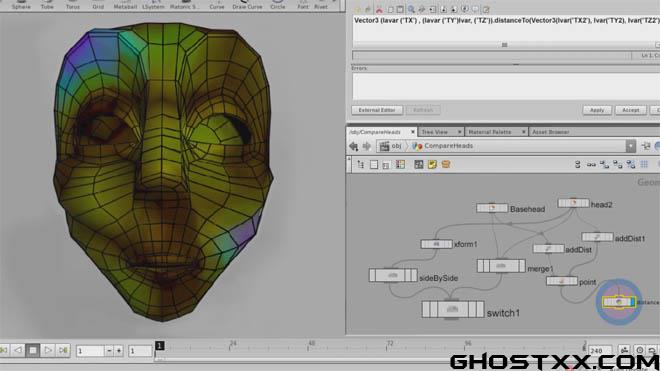660x371 pixels.
Task: Click the frame 1 timeline marker
Action: pos(159,346)
